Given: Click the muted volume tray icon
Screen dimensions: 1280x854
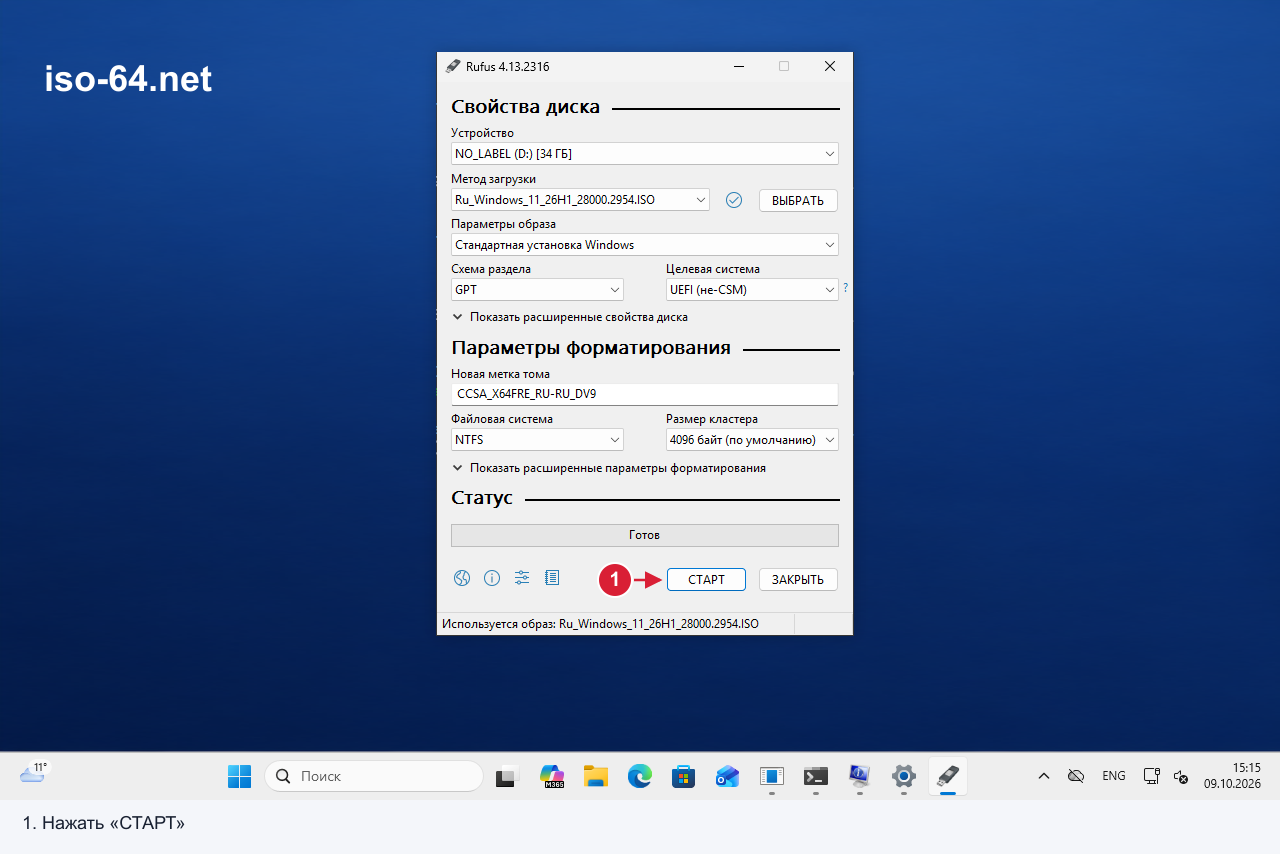Looking at the screenshot, I should [x=1181, y=776].
